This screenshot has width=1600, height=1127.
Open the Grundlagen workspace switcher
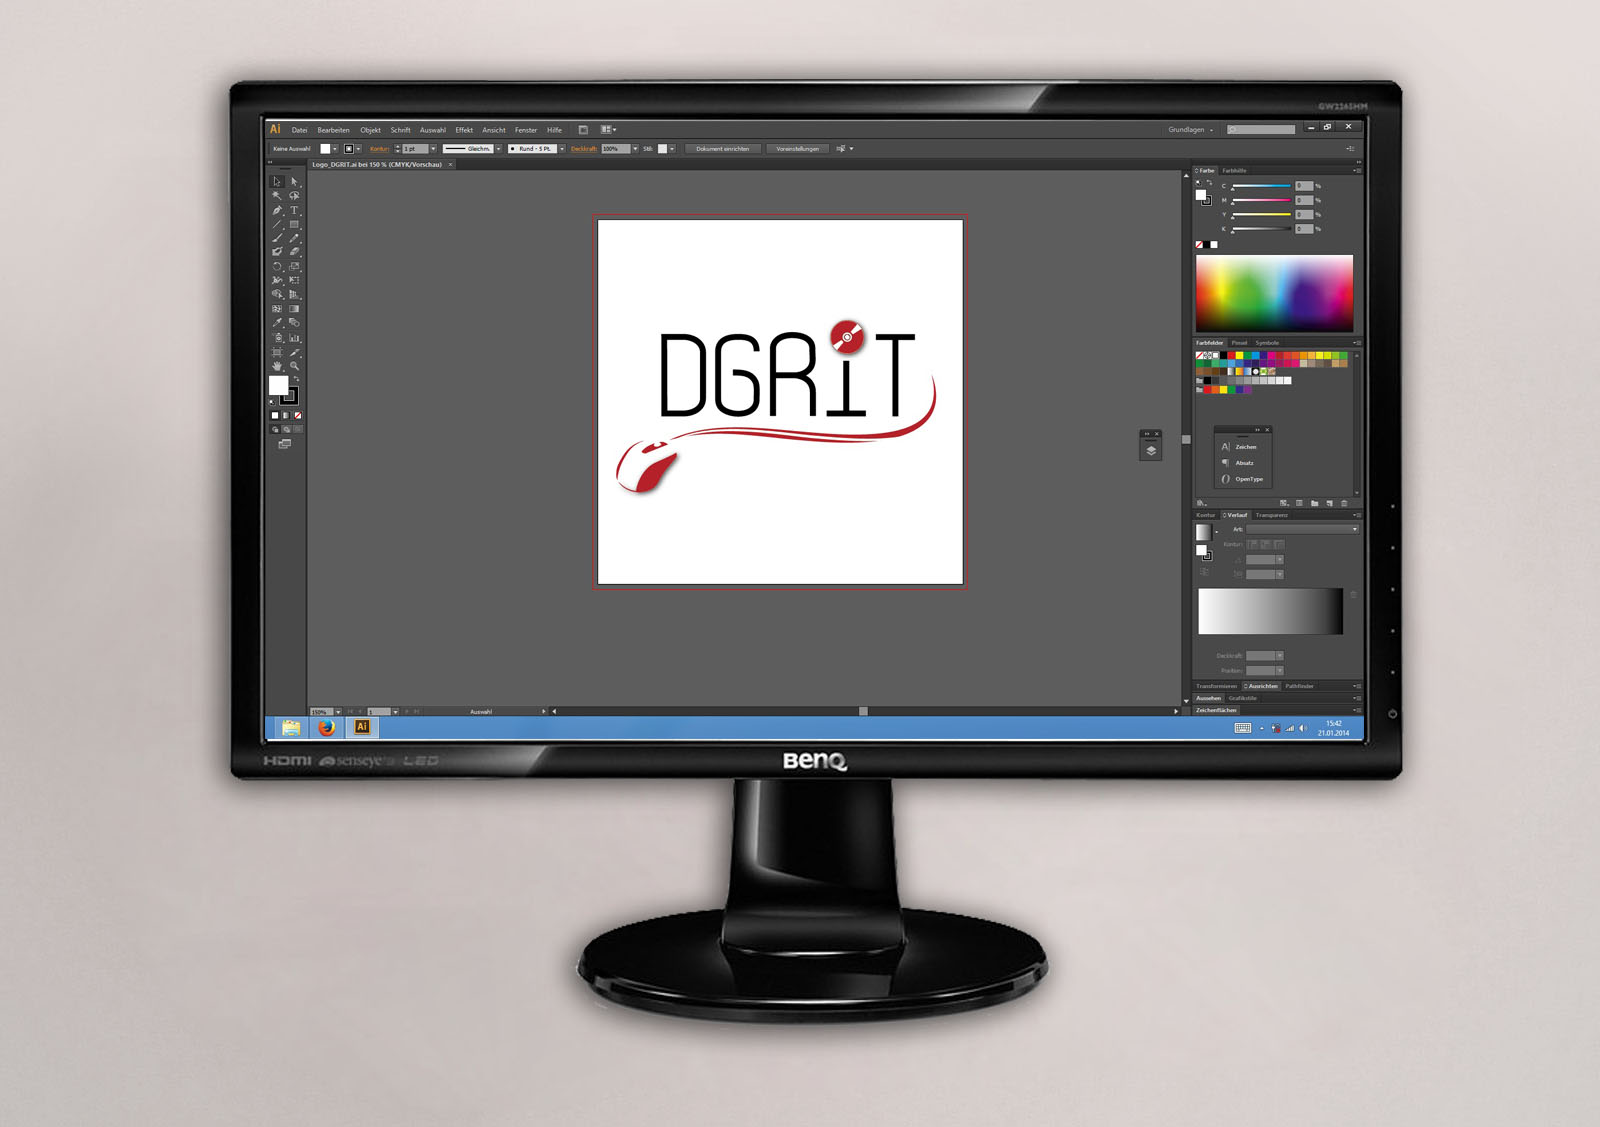click(1190, 130)
